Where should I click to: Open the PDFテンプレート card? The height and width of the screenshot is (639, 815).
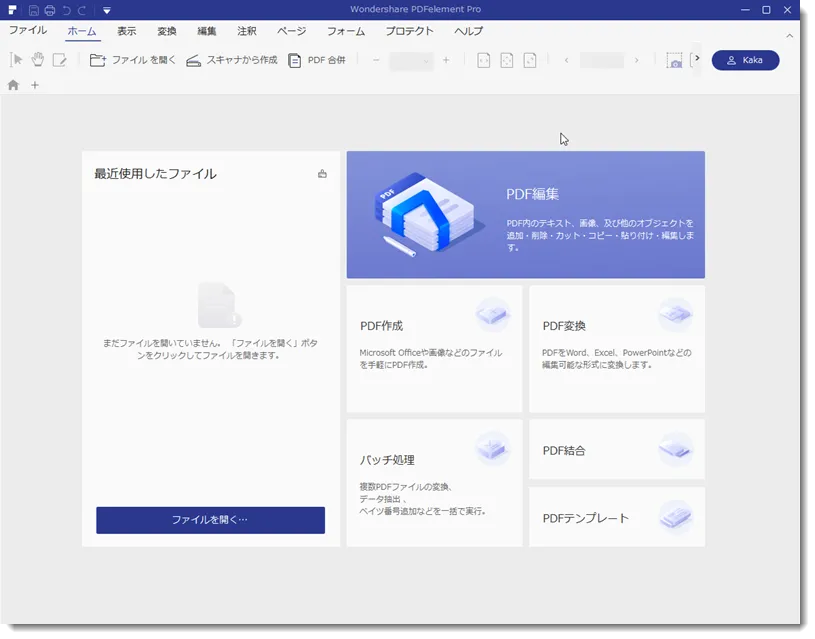pyautogui.click(x=617, y=517)
